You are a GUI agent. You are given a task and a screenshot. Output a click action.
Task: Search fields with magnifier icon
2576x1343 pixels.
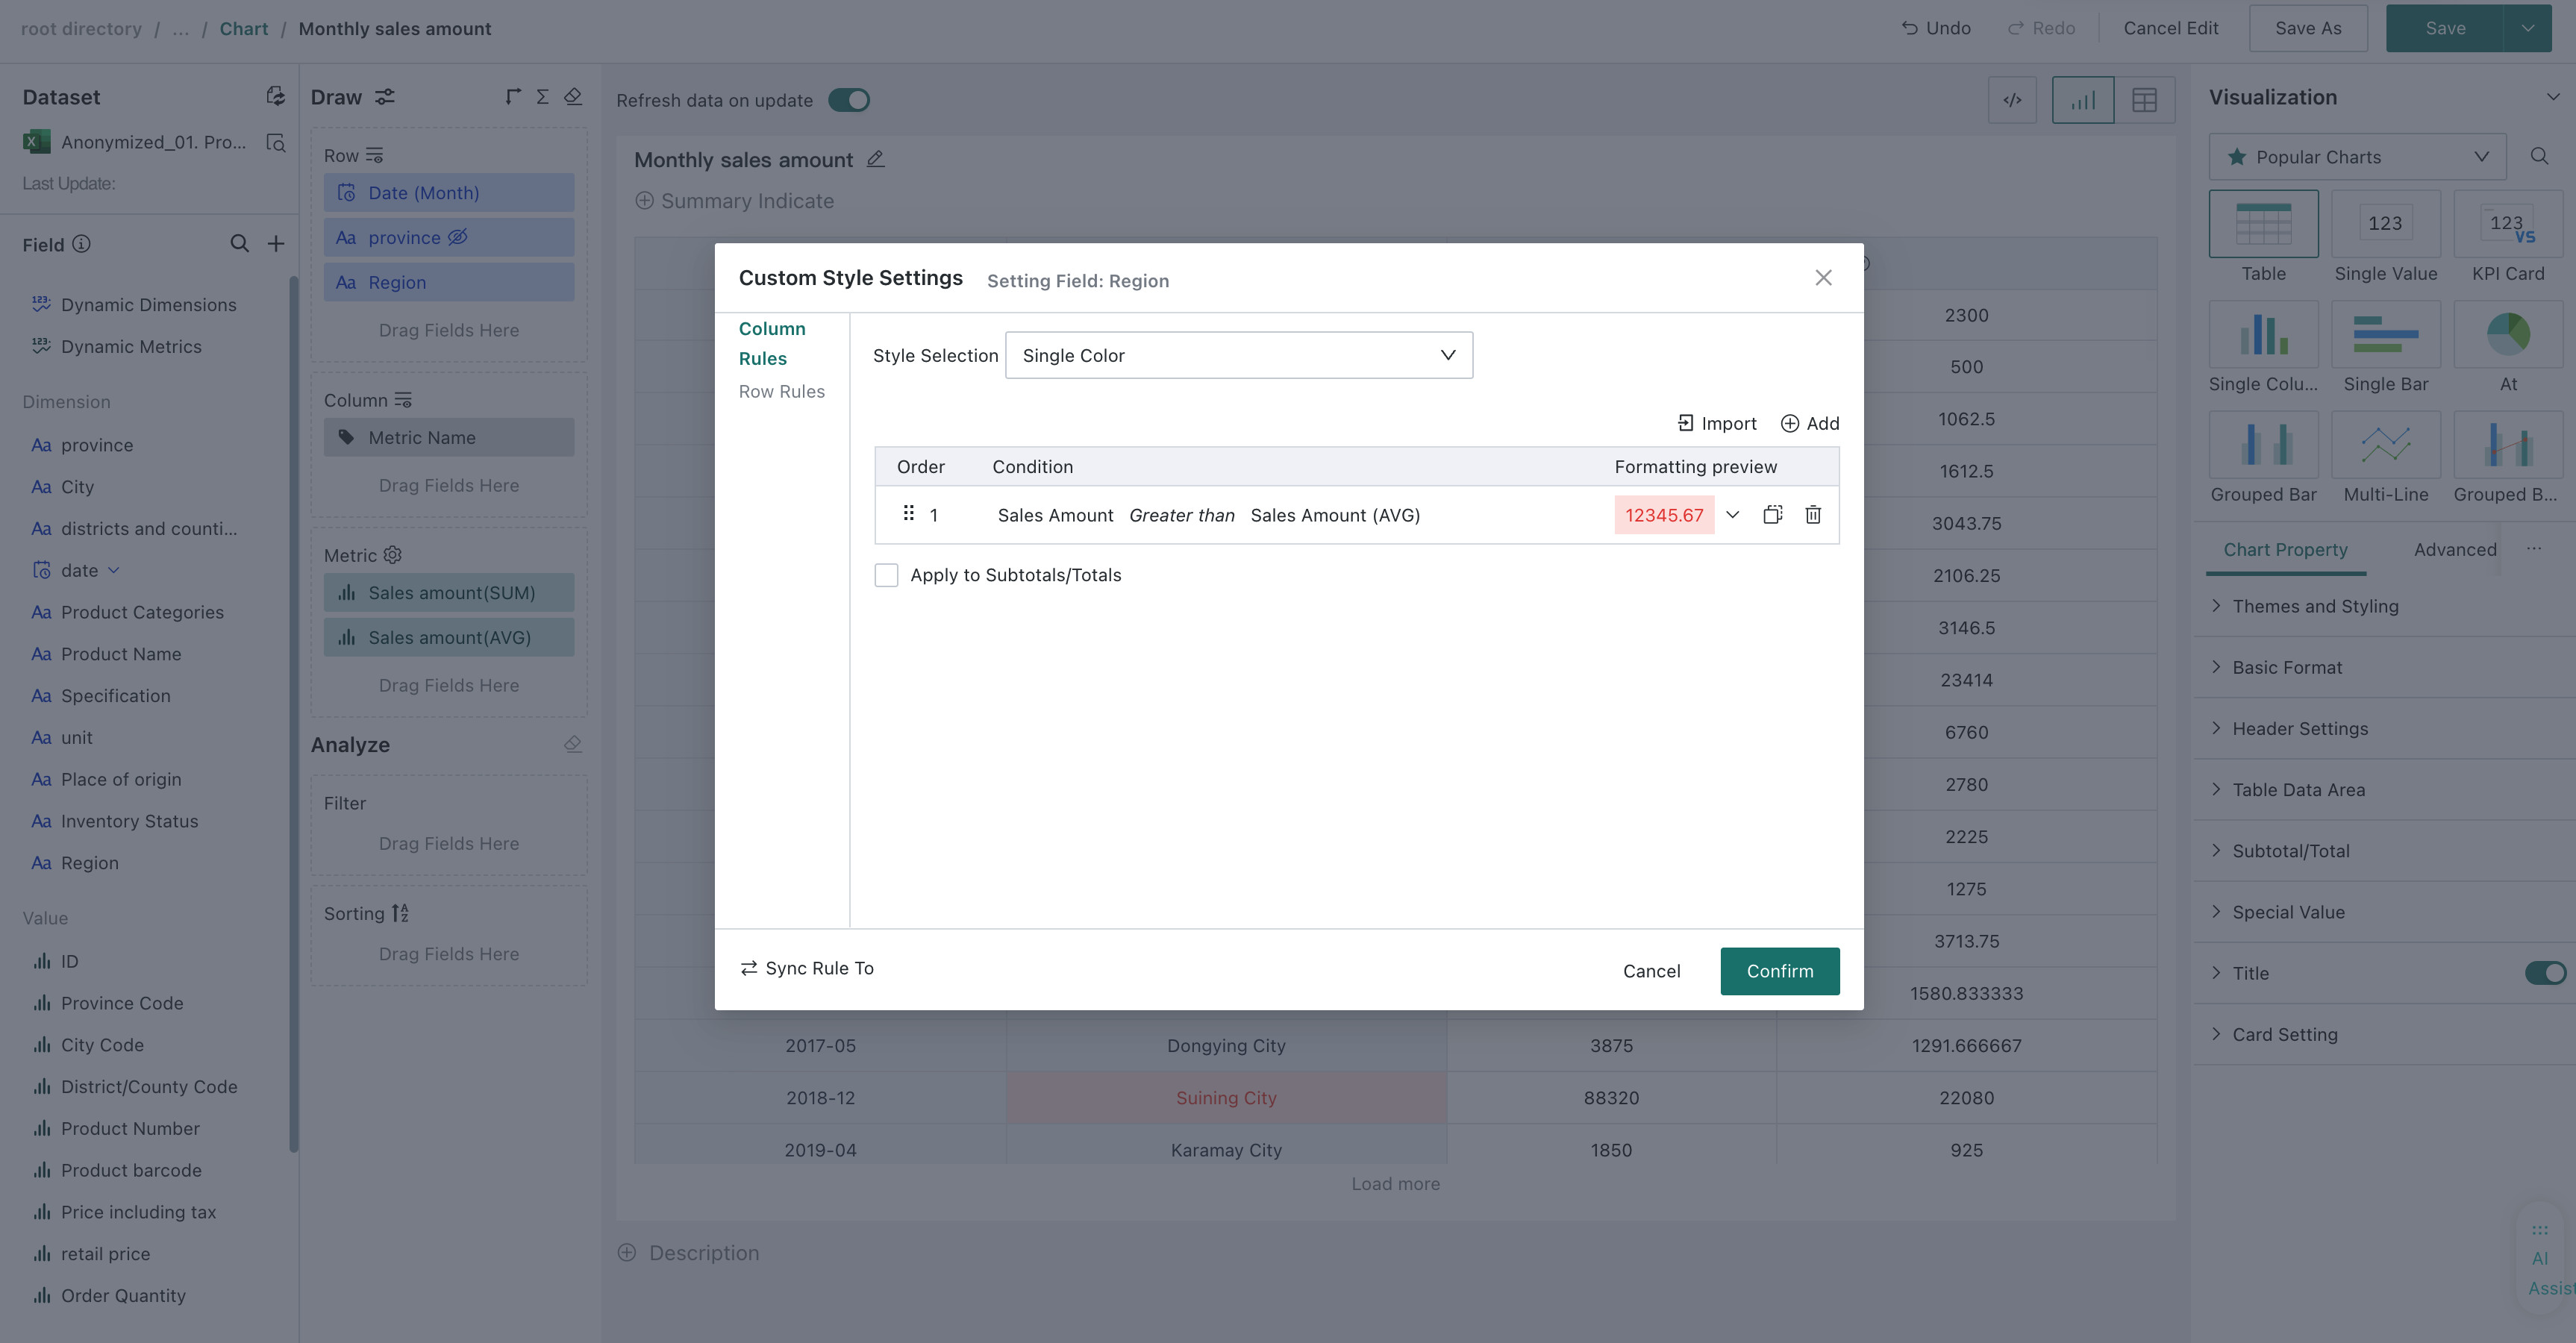pyautogui.click(x=239, y=243)
